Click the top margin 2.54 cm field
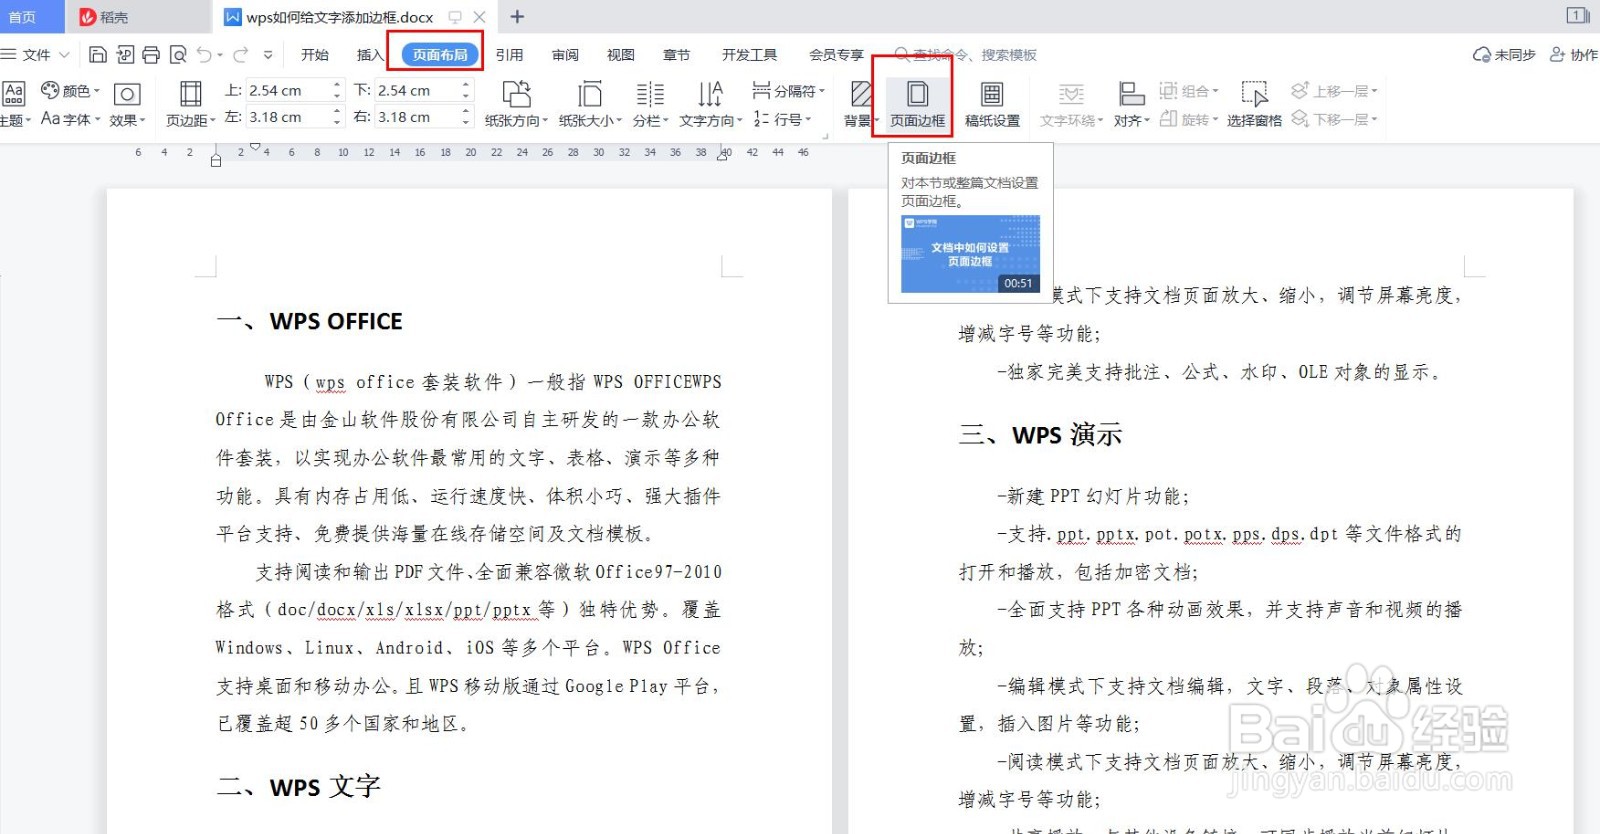1600x834 pixels. [288, 90]
